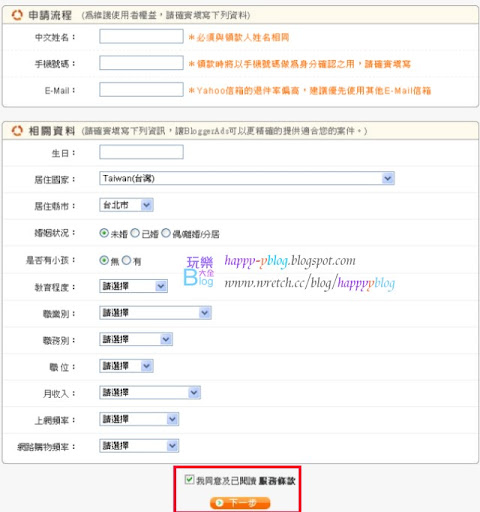480x512 pixels.
Task: Select the 偶/離婚/分居 radio button
Action: pos(166,233)
